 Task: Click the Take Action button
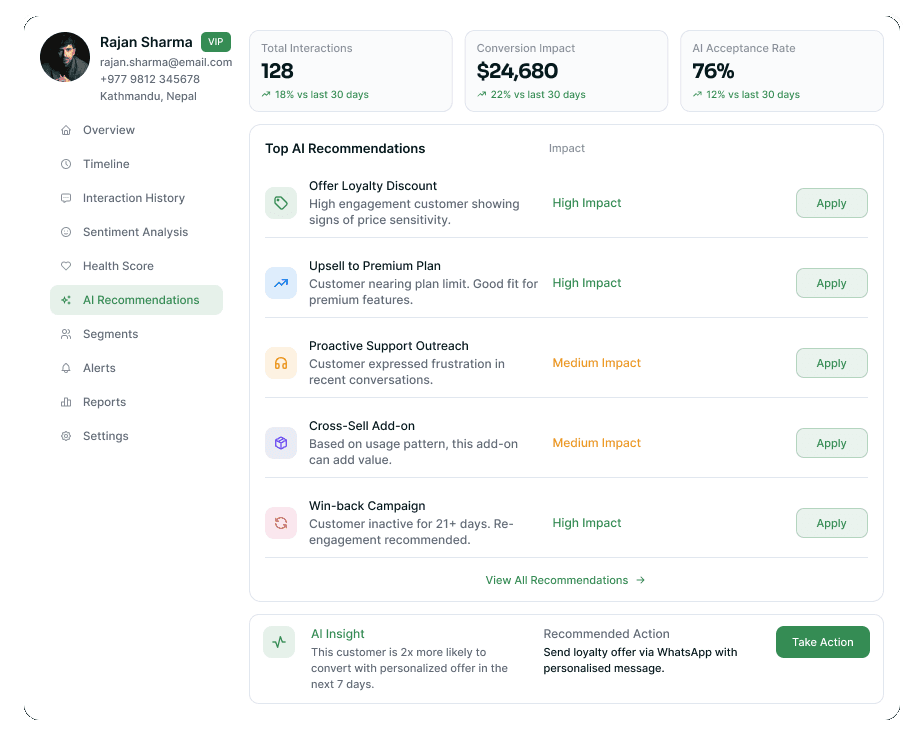(823, 642)
